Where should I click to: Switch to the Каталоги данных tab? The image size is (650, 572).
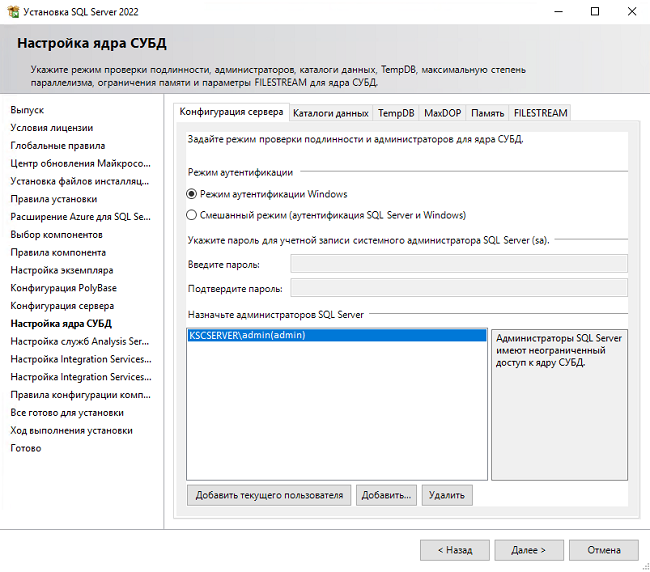pyautogui.click(x=331, y=113)
